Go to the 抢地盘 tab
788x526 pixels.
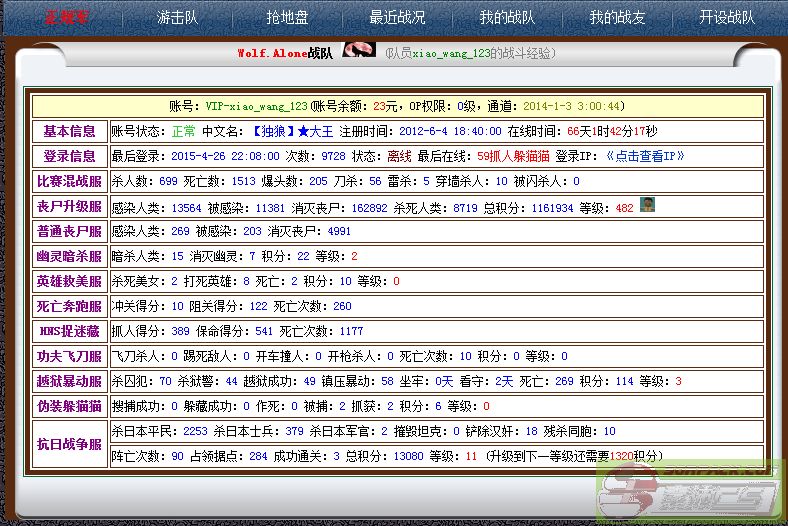click(287, 17)
